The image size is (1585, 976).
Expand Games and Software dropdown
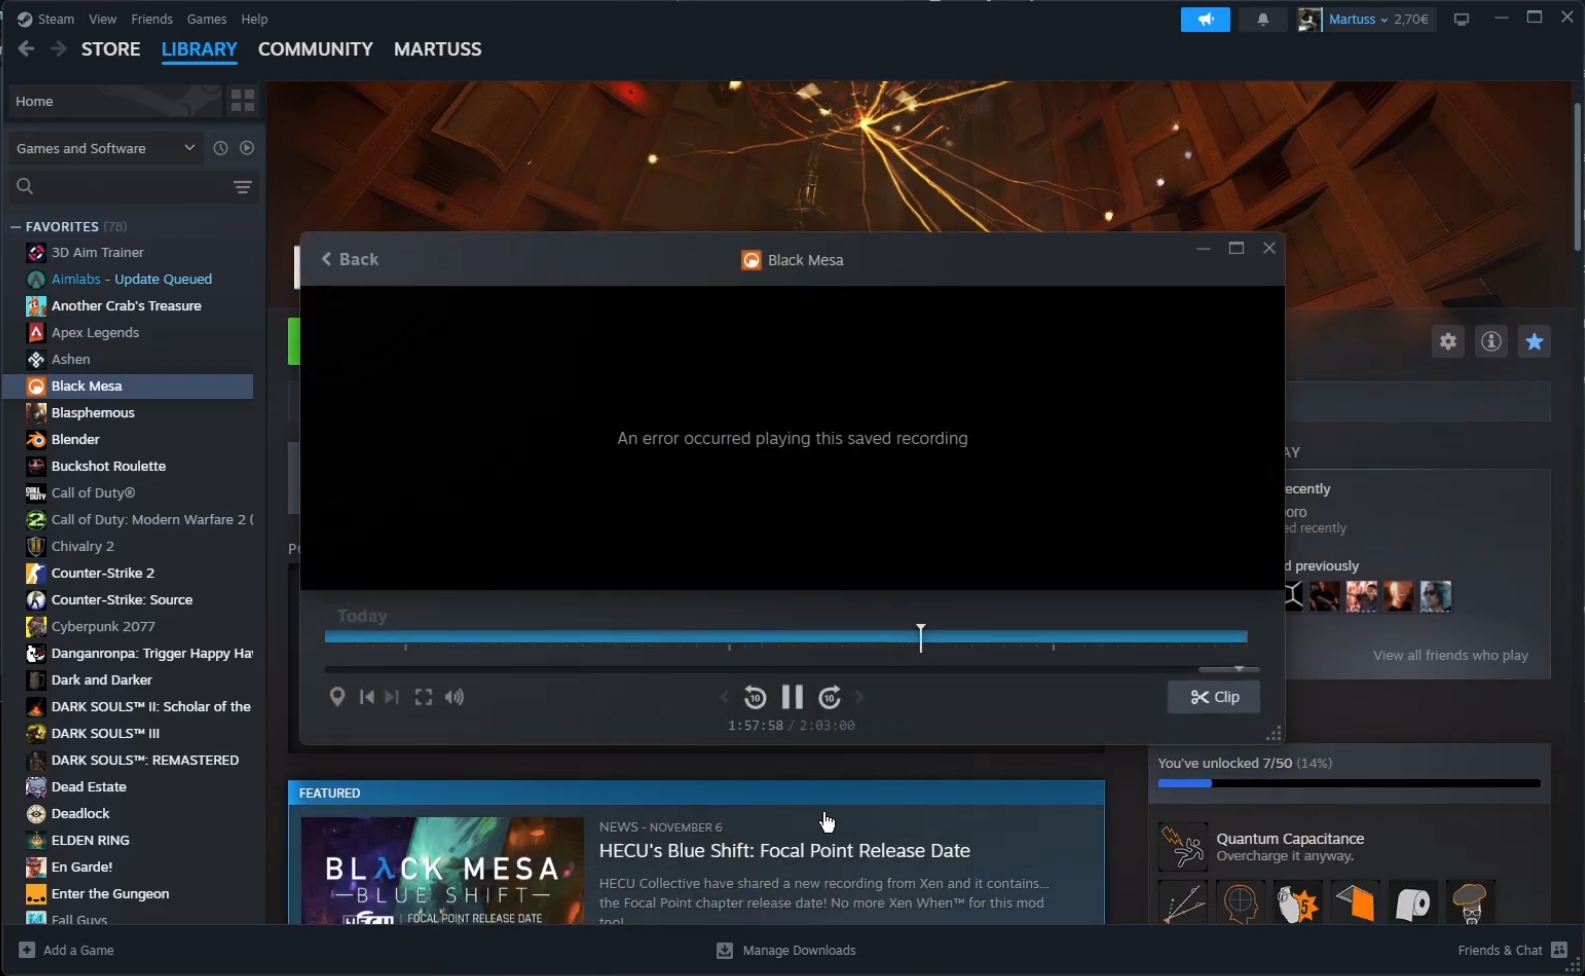pos(105,148)
